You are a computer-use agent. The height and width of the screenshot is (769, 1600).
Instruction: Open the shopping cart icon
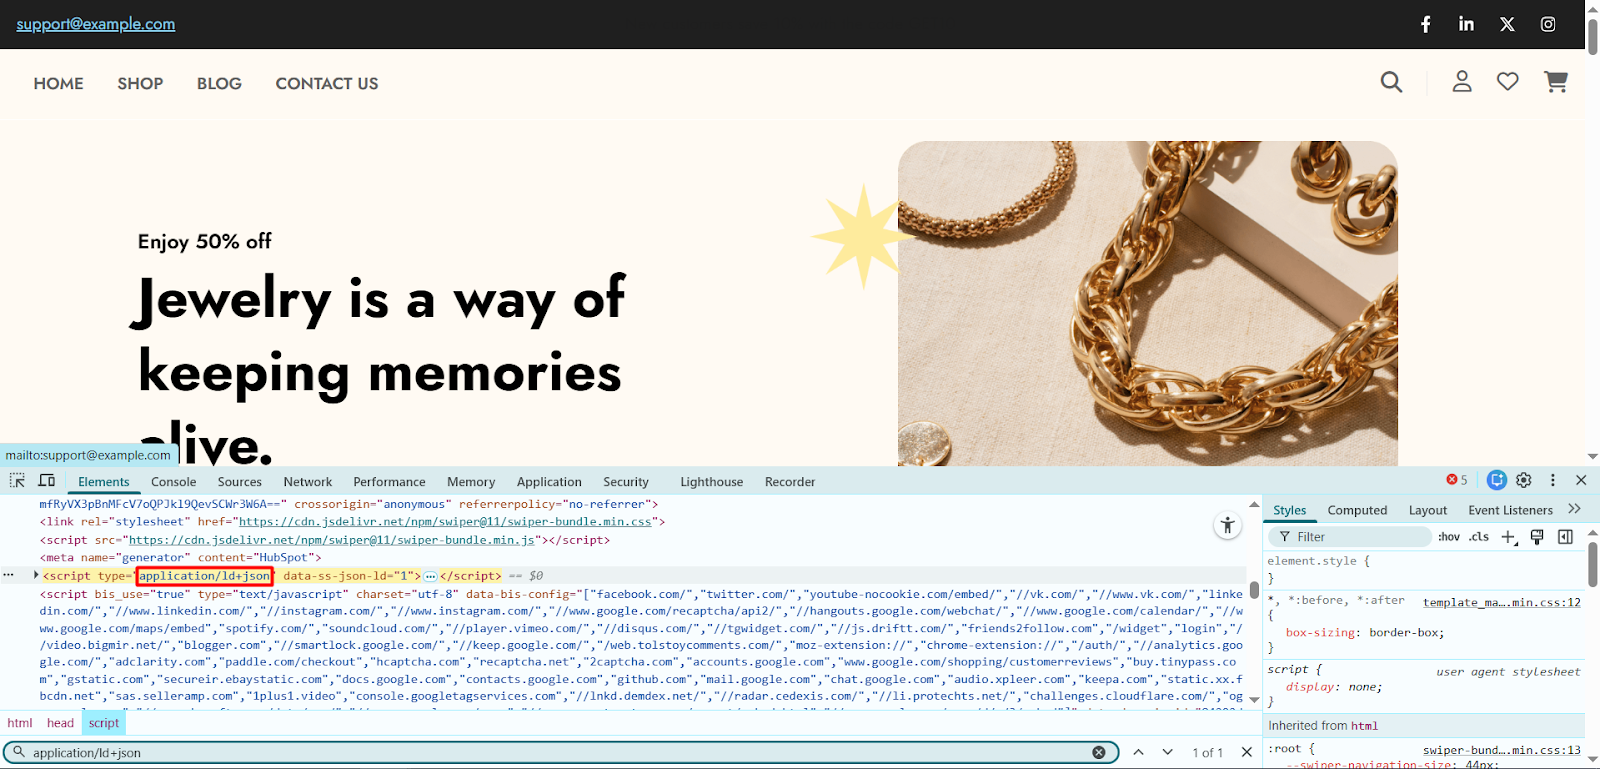point(1555,82)
